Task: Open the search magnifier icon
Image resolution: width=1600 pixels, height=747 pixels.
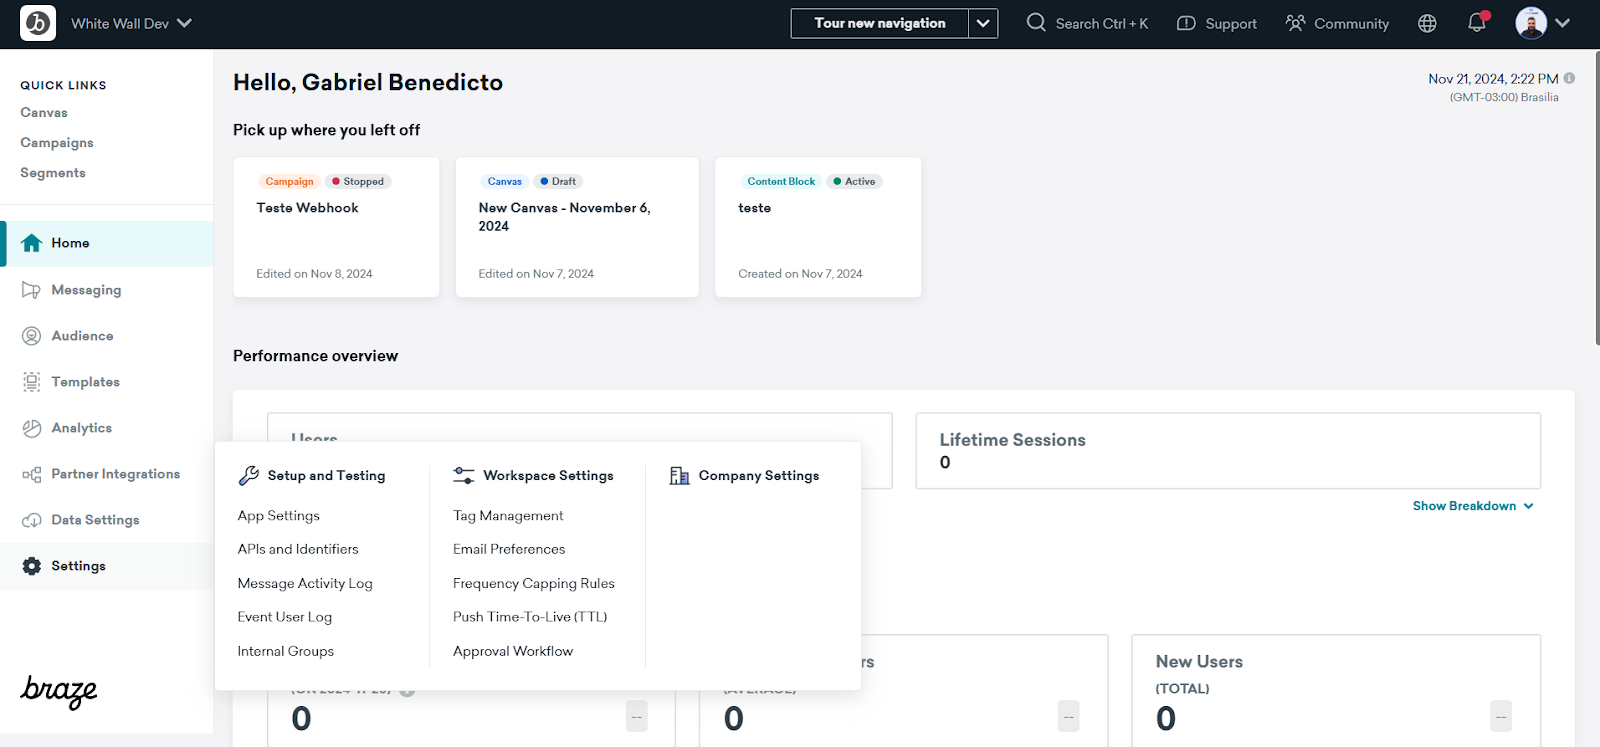Action: click(x=1036, y=22)
